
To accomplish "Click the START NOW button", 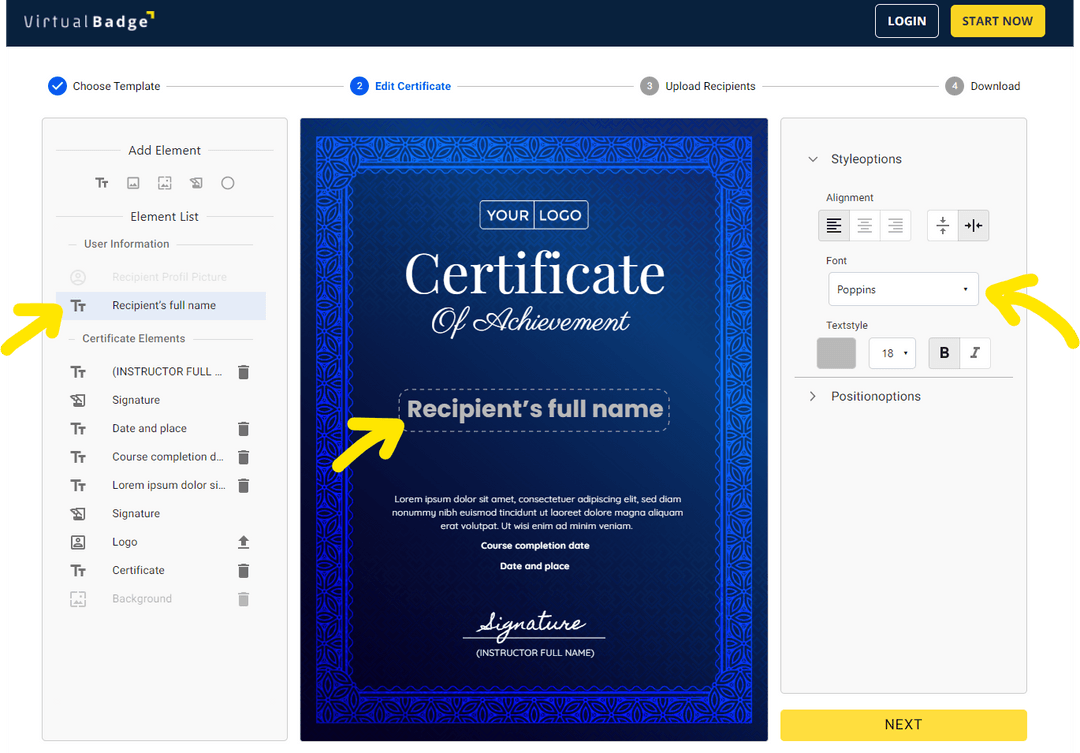I will click(997, 20).
